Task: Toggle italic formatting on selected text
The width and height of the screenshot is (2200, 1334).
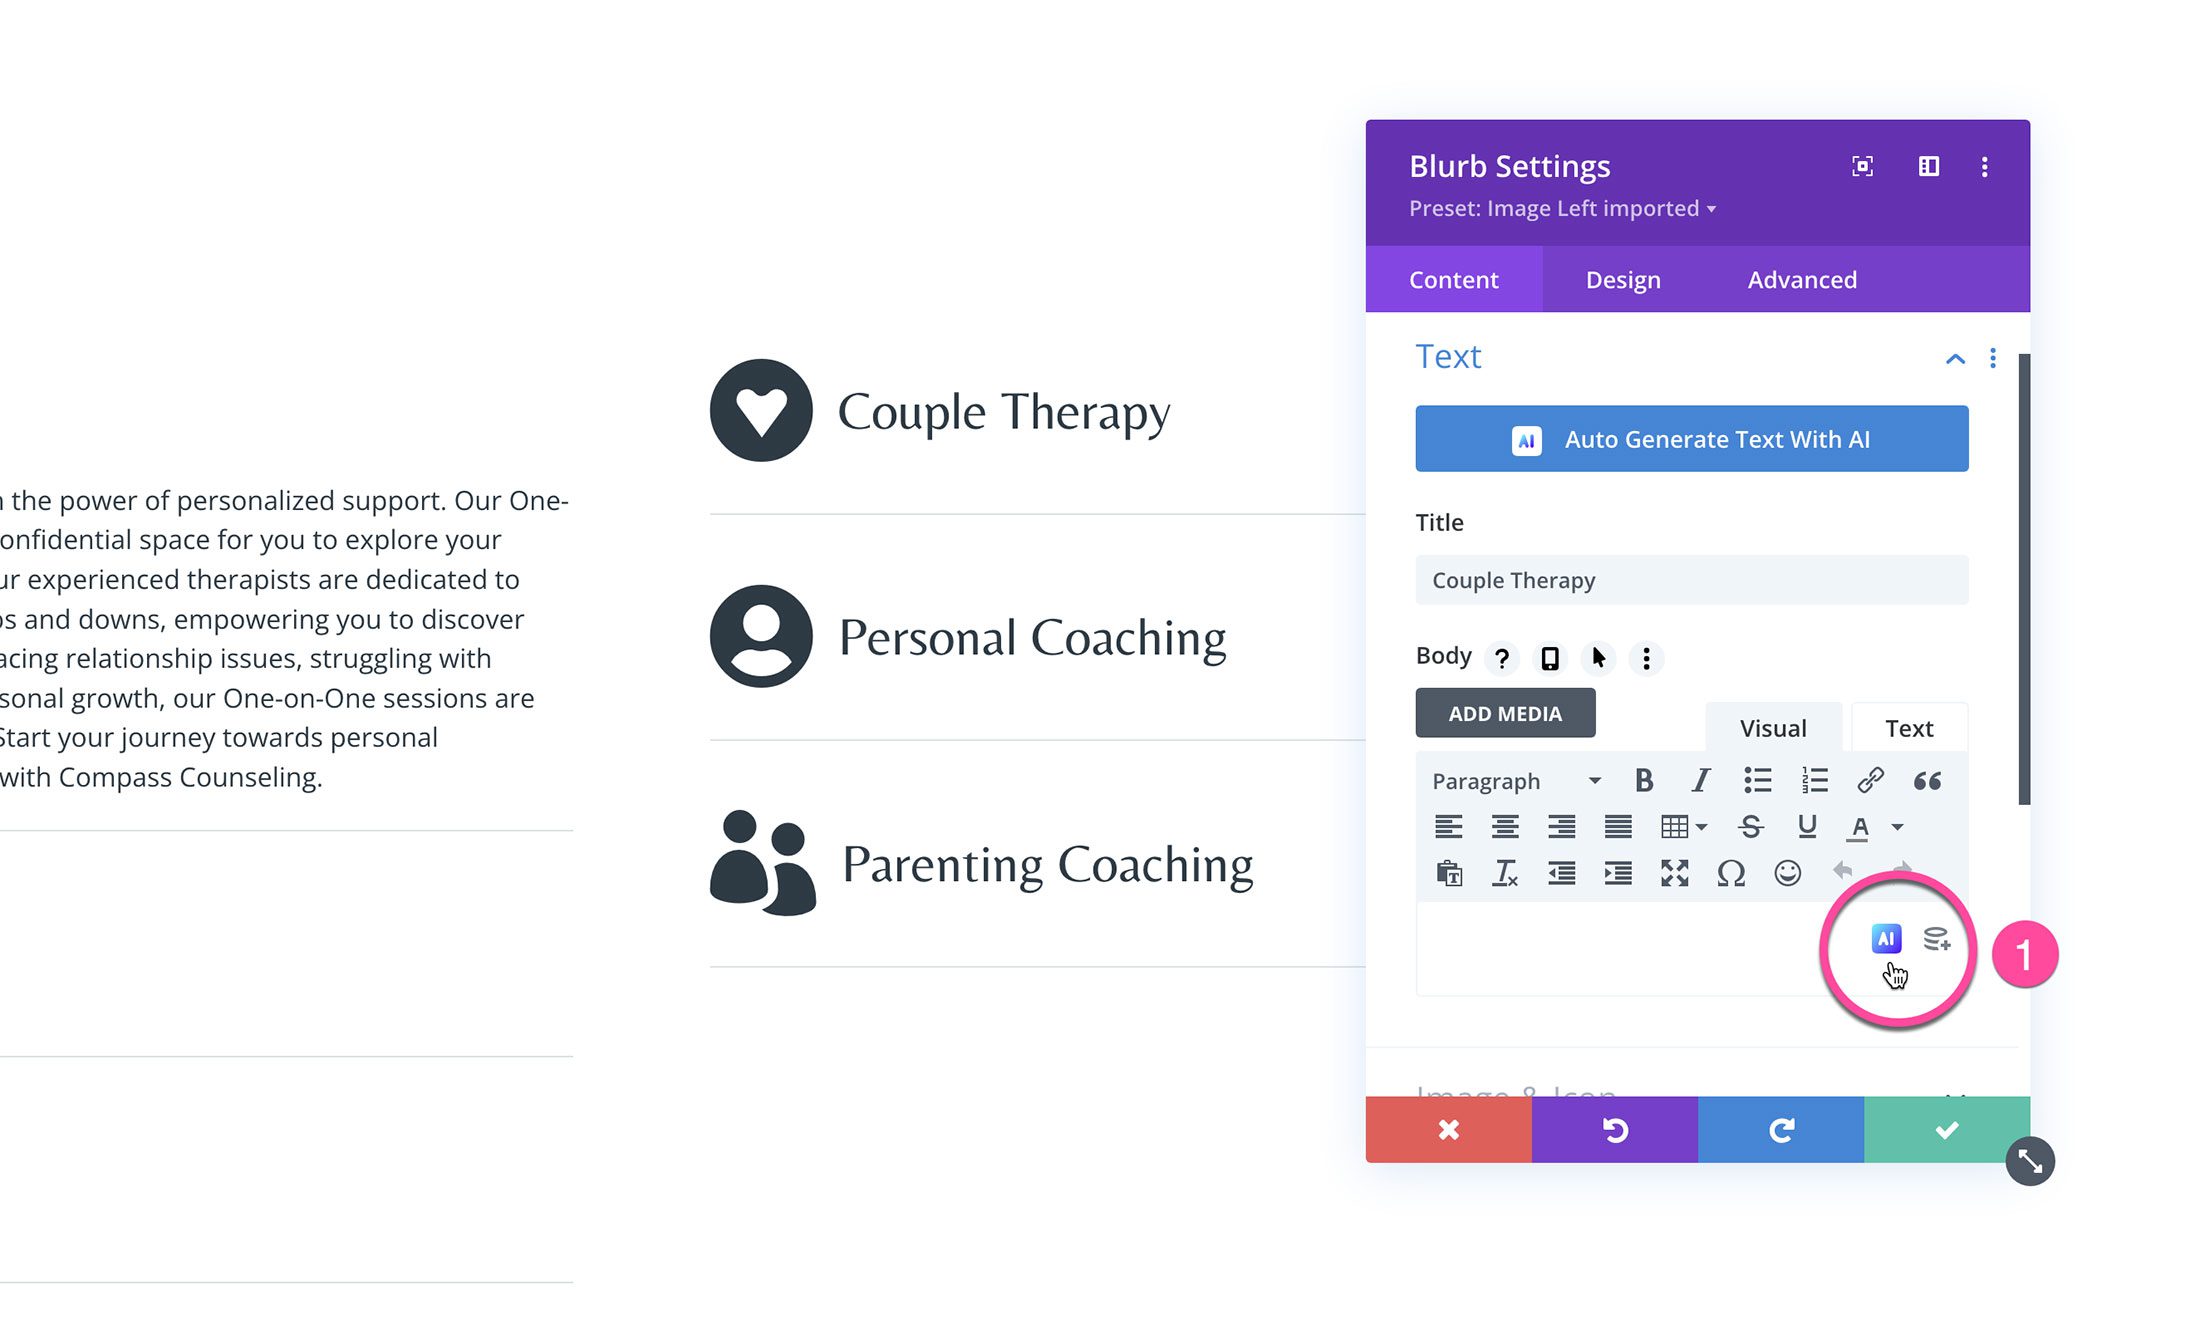Action: coord(1700,781)
